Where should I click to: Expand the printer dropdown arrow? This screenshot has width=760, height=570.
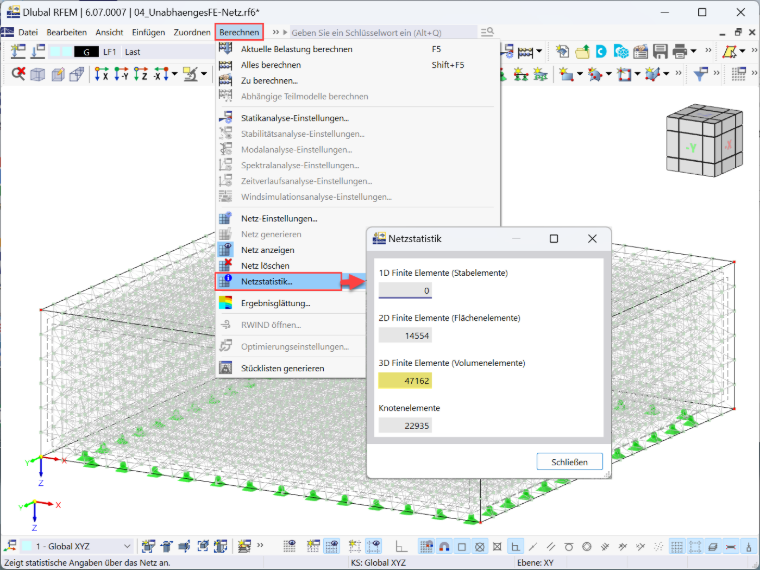(x=693, y=51)
